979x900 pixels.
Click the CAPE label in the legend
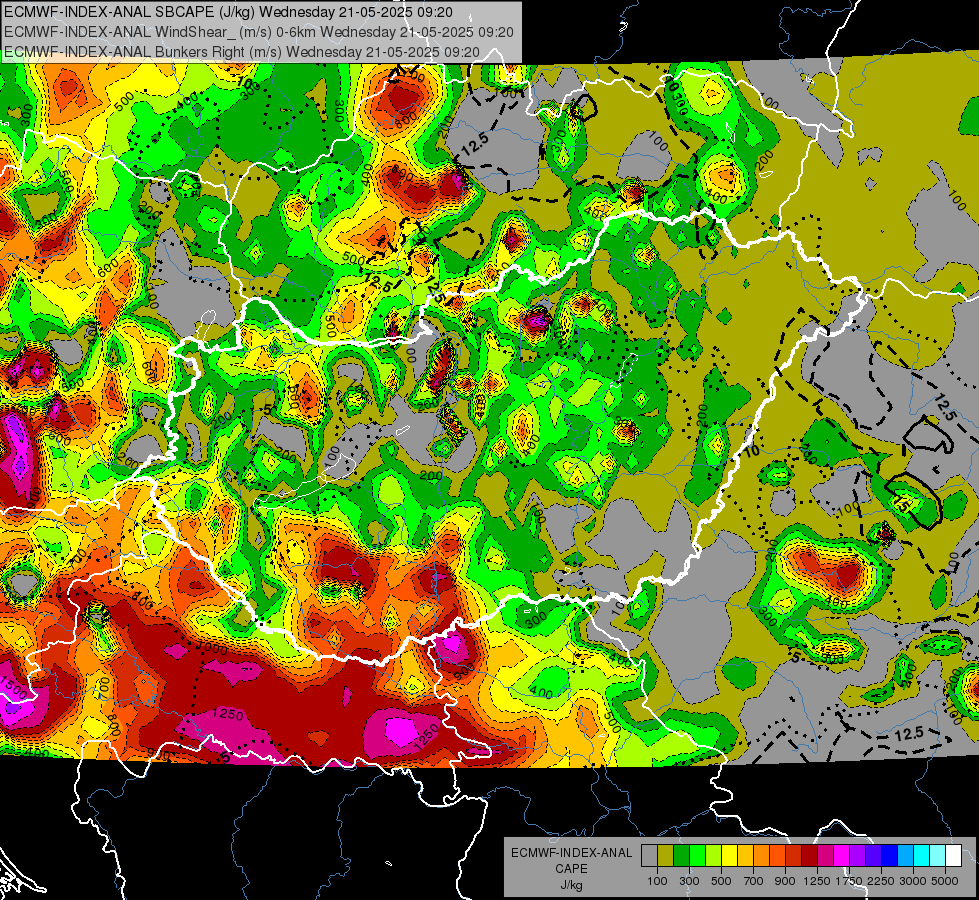click(571, 868)
